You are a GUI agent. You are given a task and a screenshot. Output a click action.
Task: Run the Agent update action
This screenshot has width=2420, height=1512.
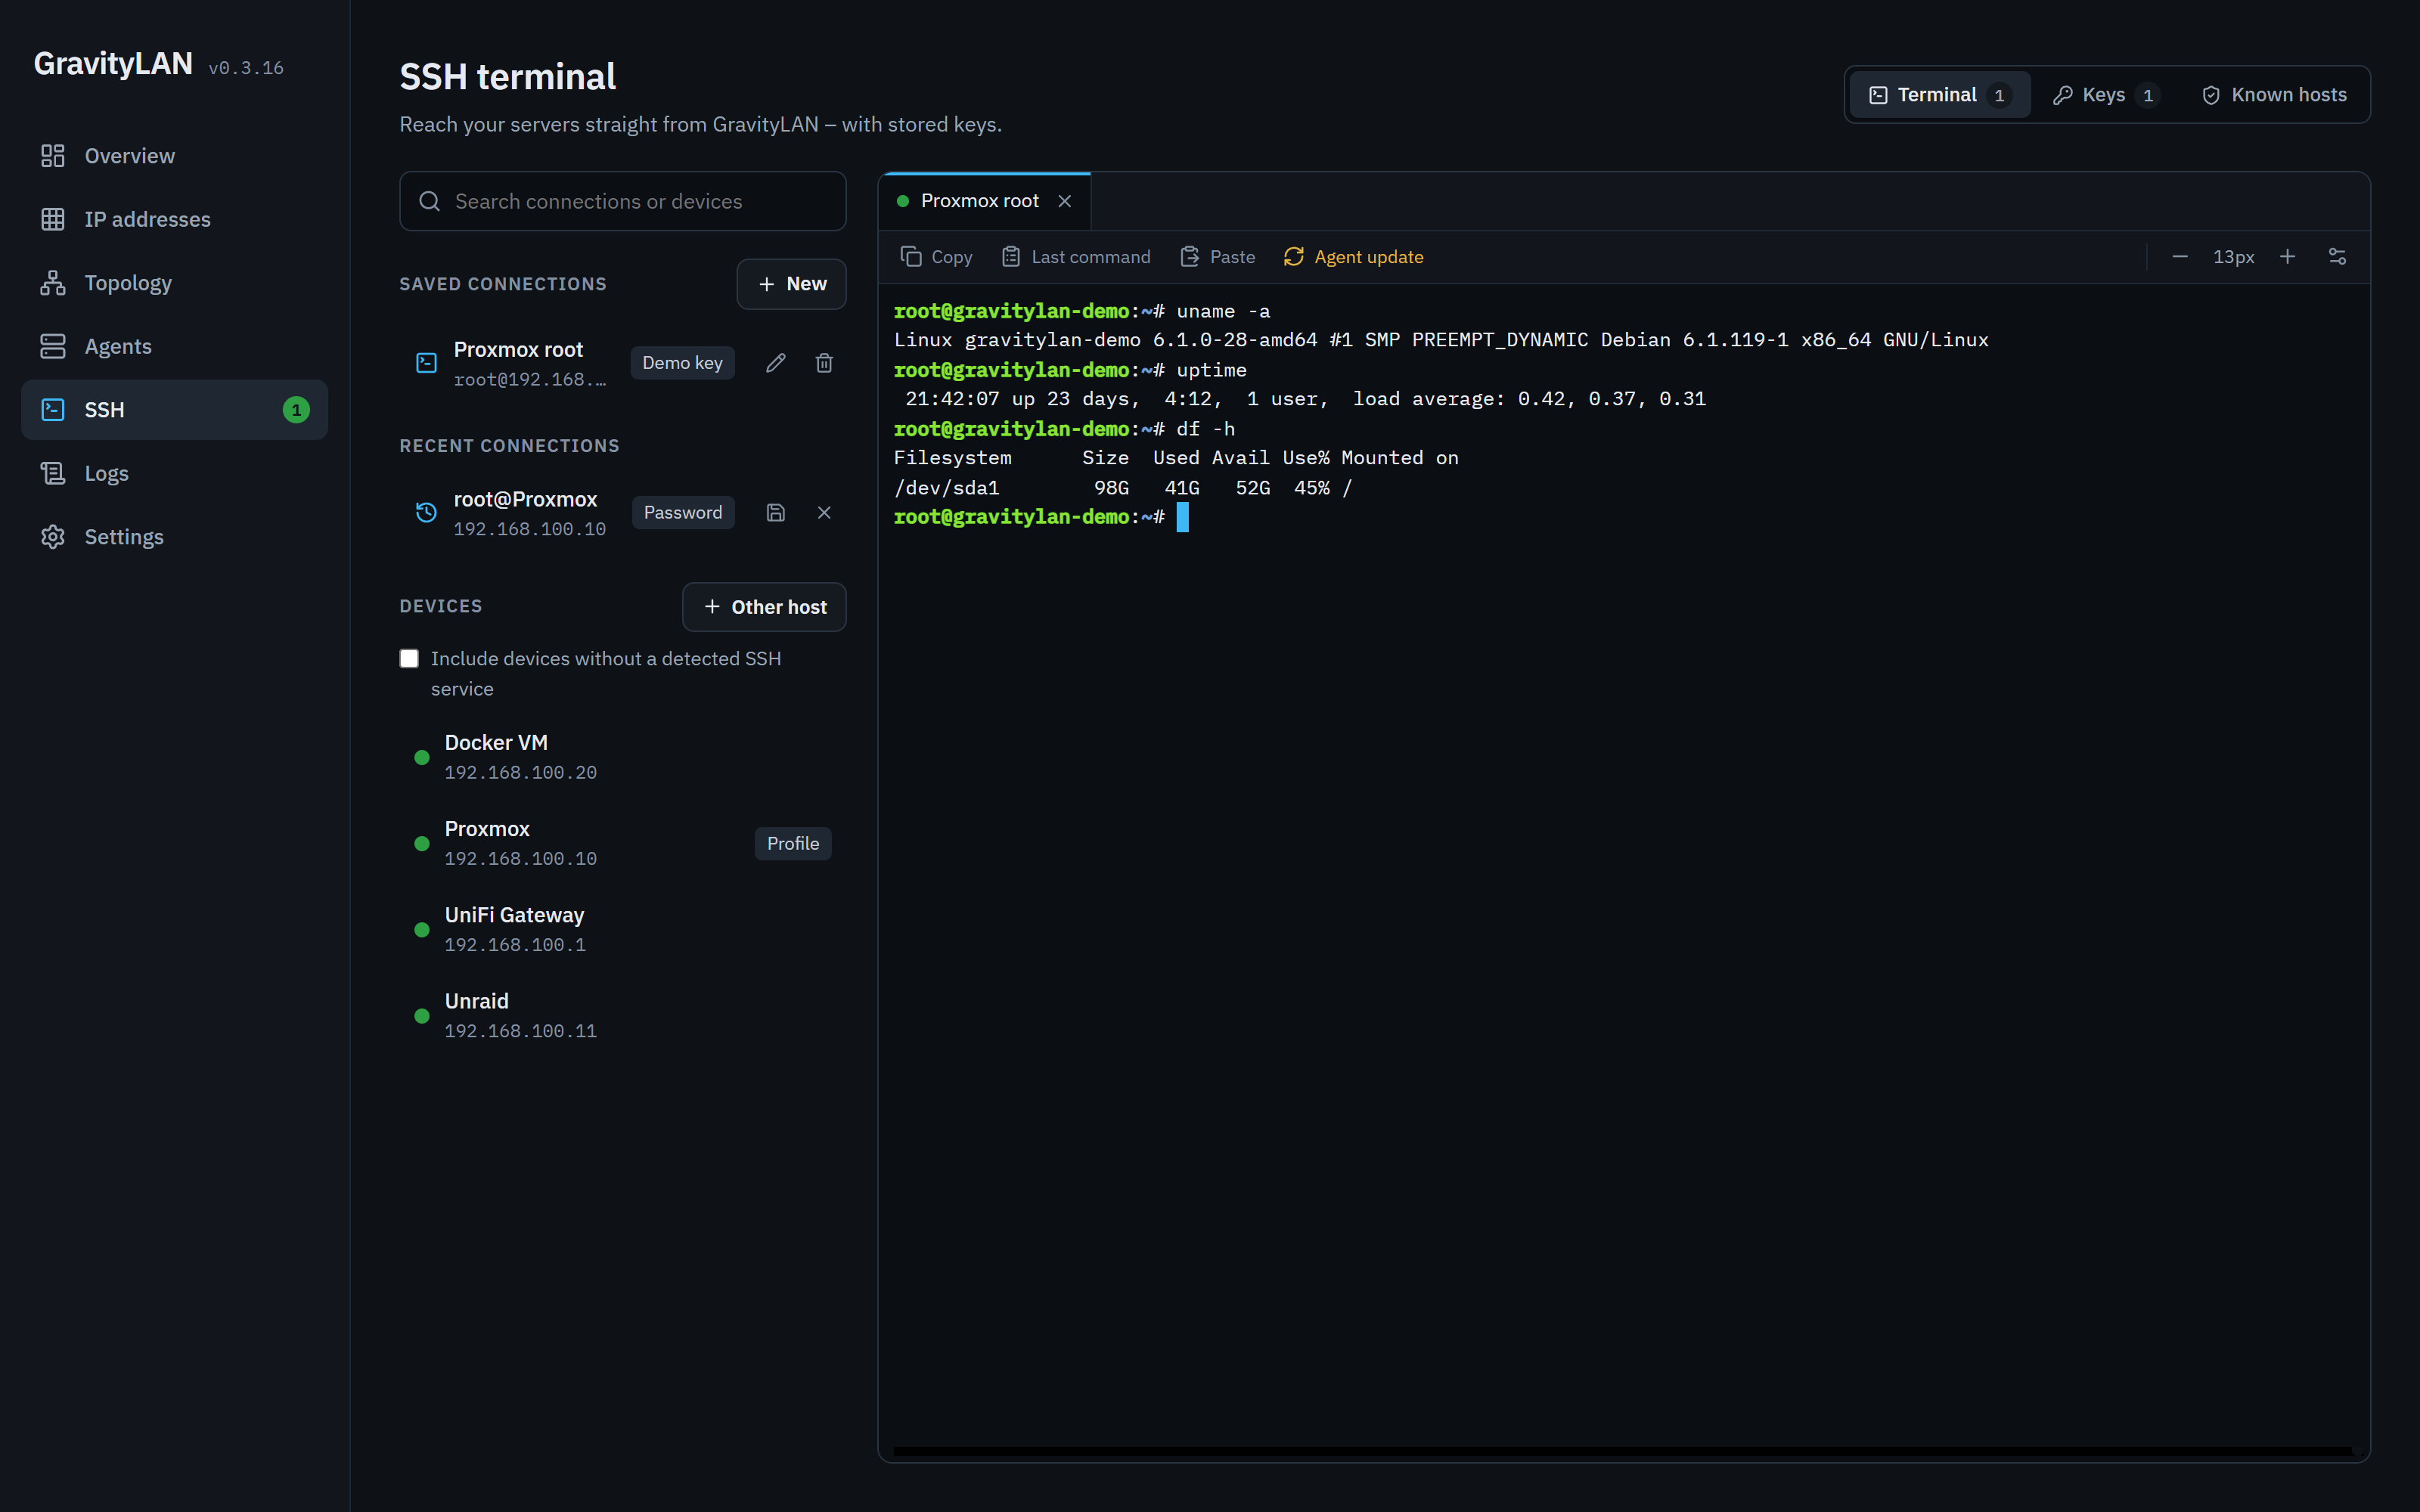[1353, 257]
